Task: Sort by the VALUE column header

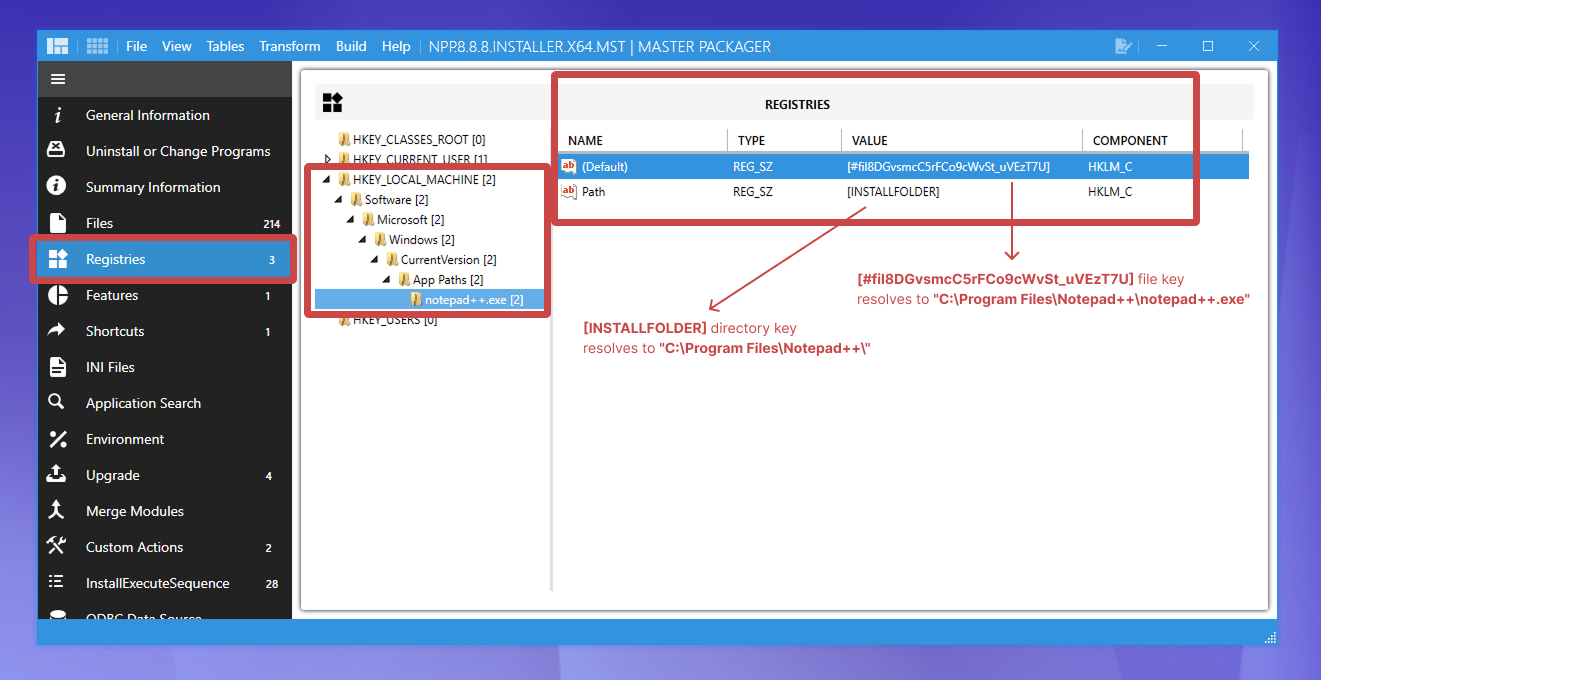Action: point(869,141)
